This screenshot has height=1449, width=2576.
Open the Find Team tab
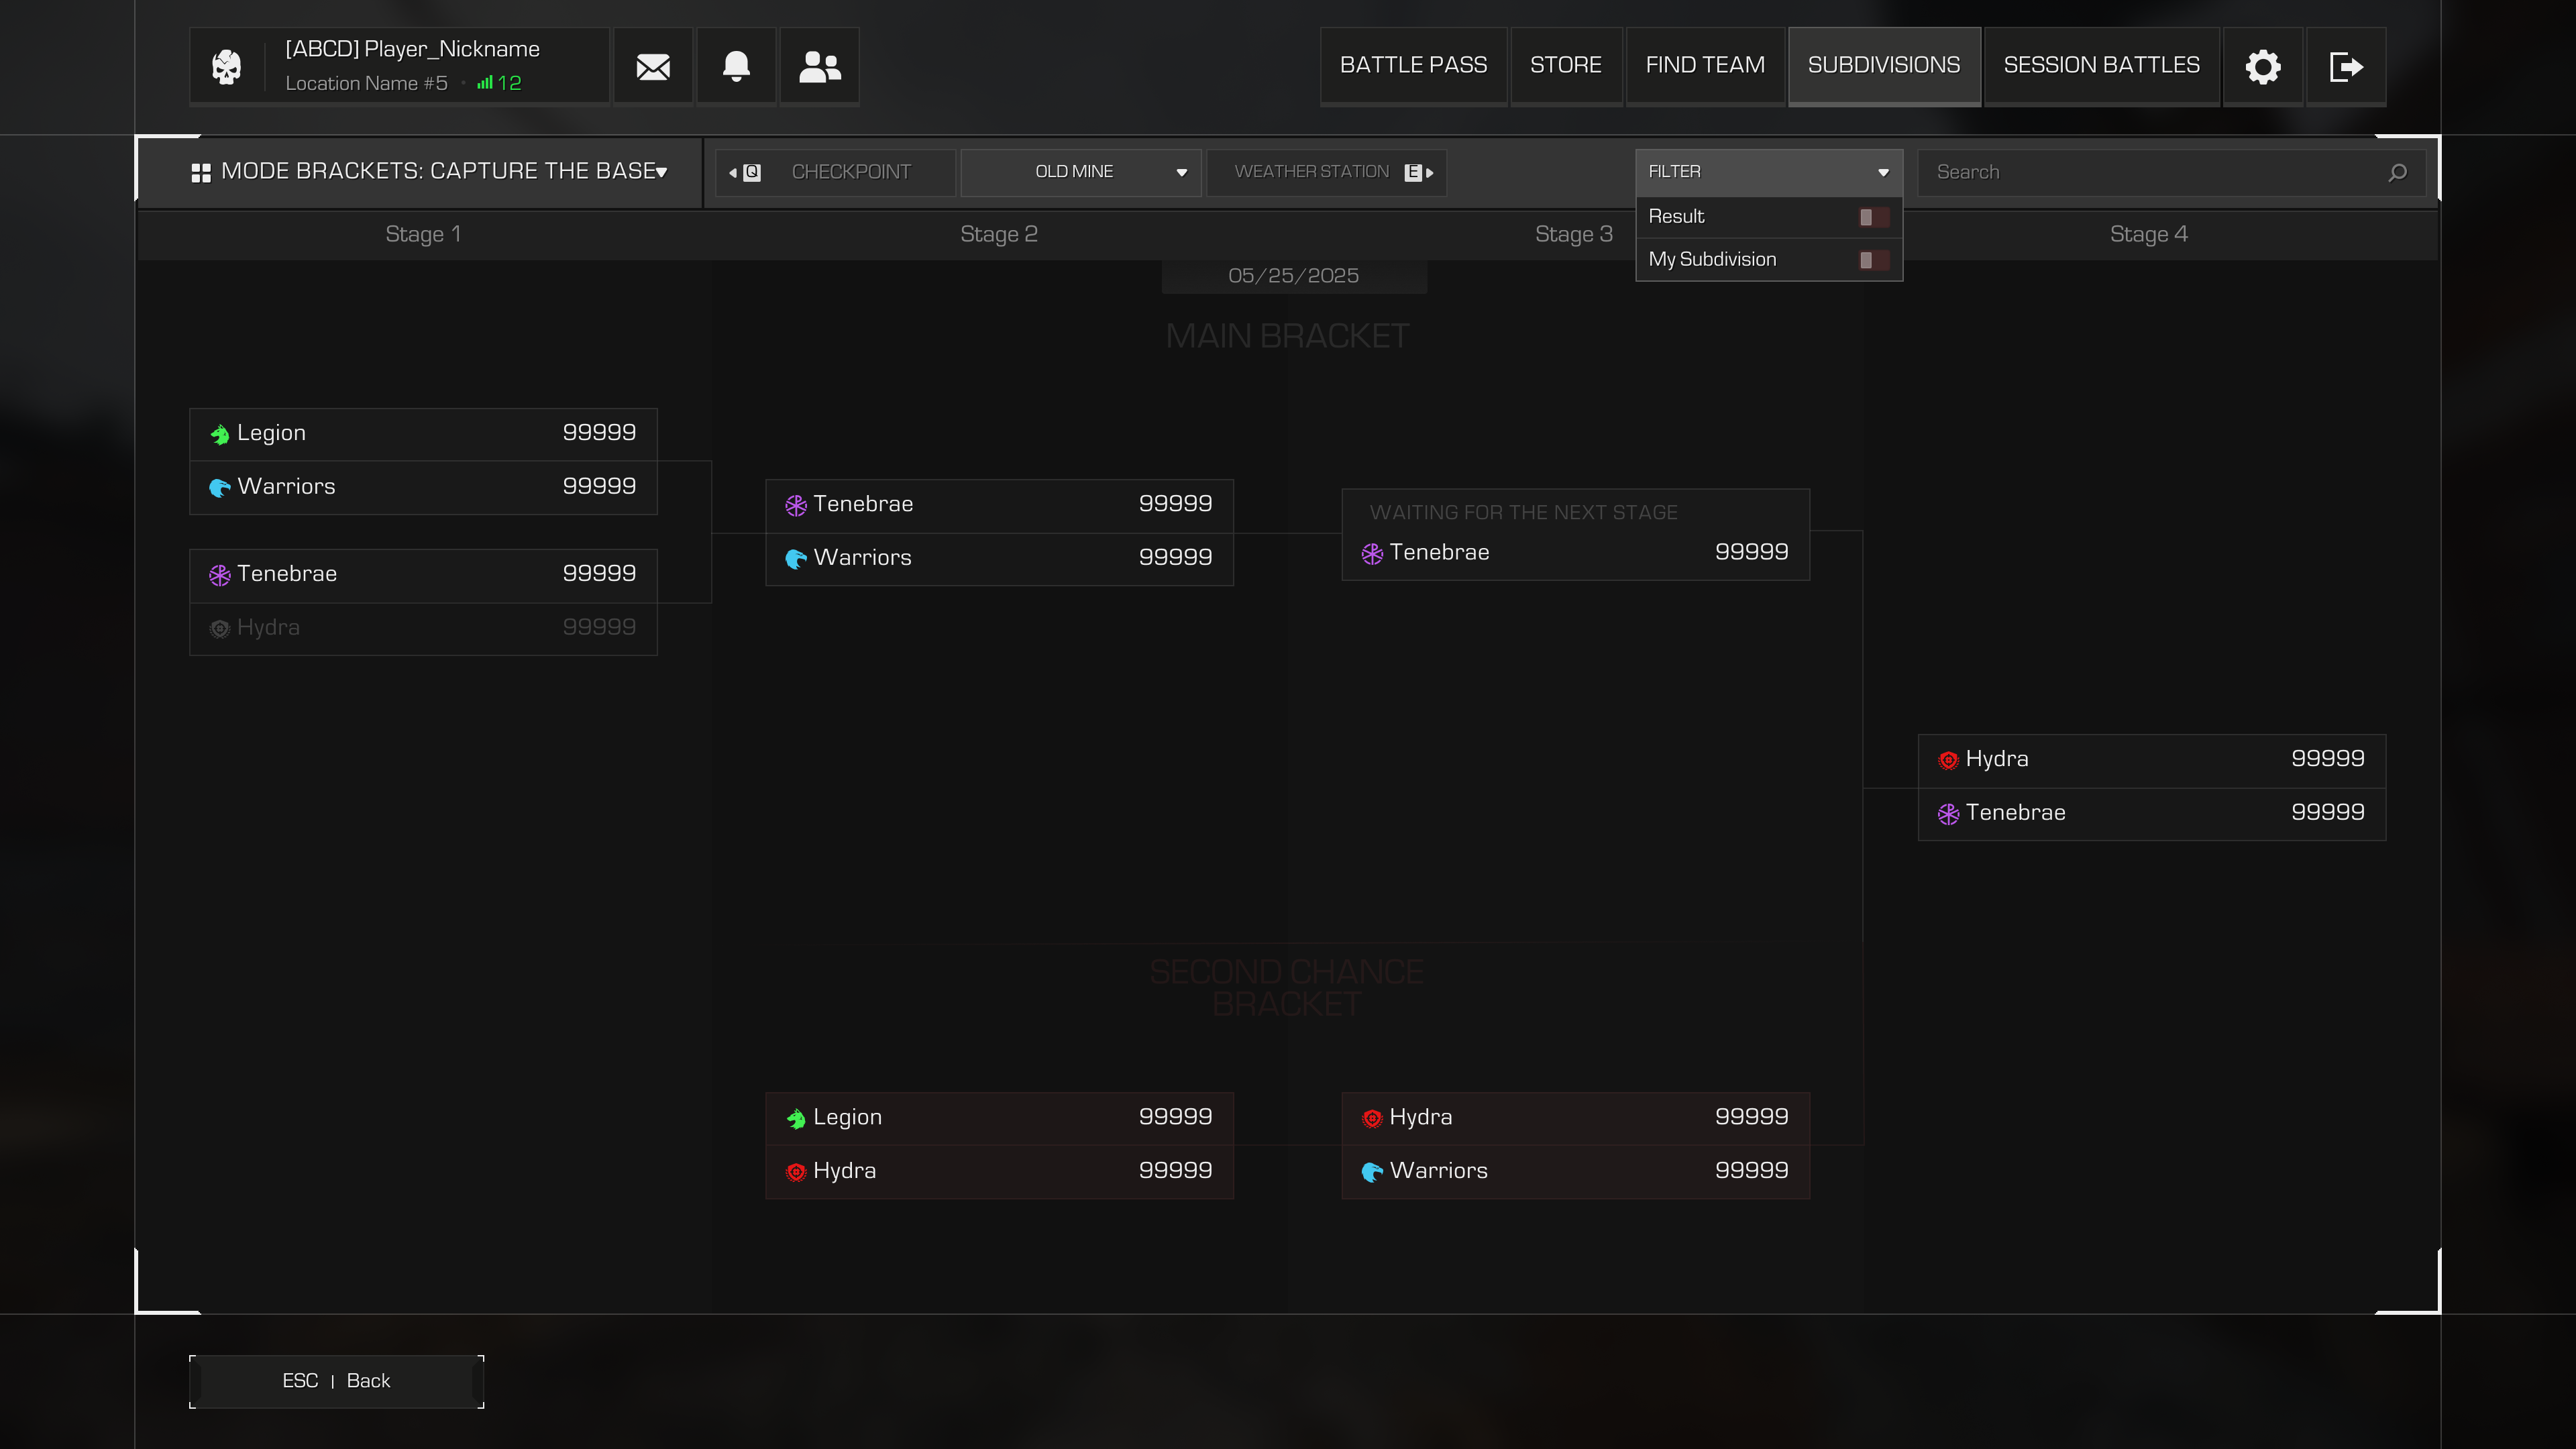1705,66
